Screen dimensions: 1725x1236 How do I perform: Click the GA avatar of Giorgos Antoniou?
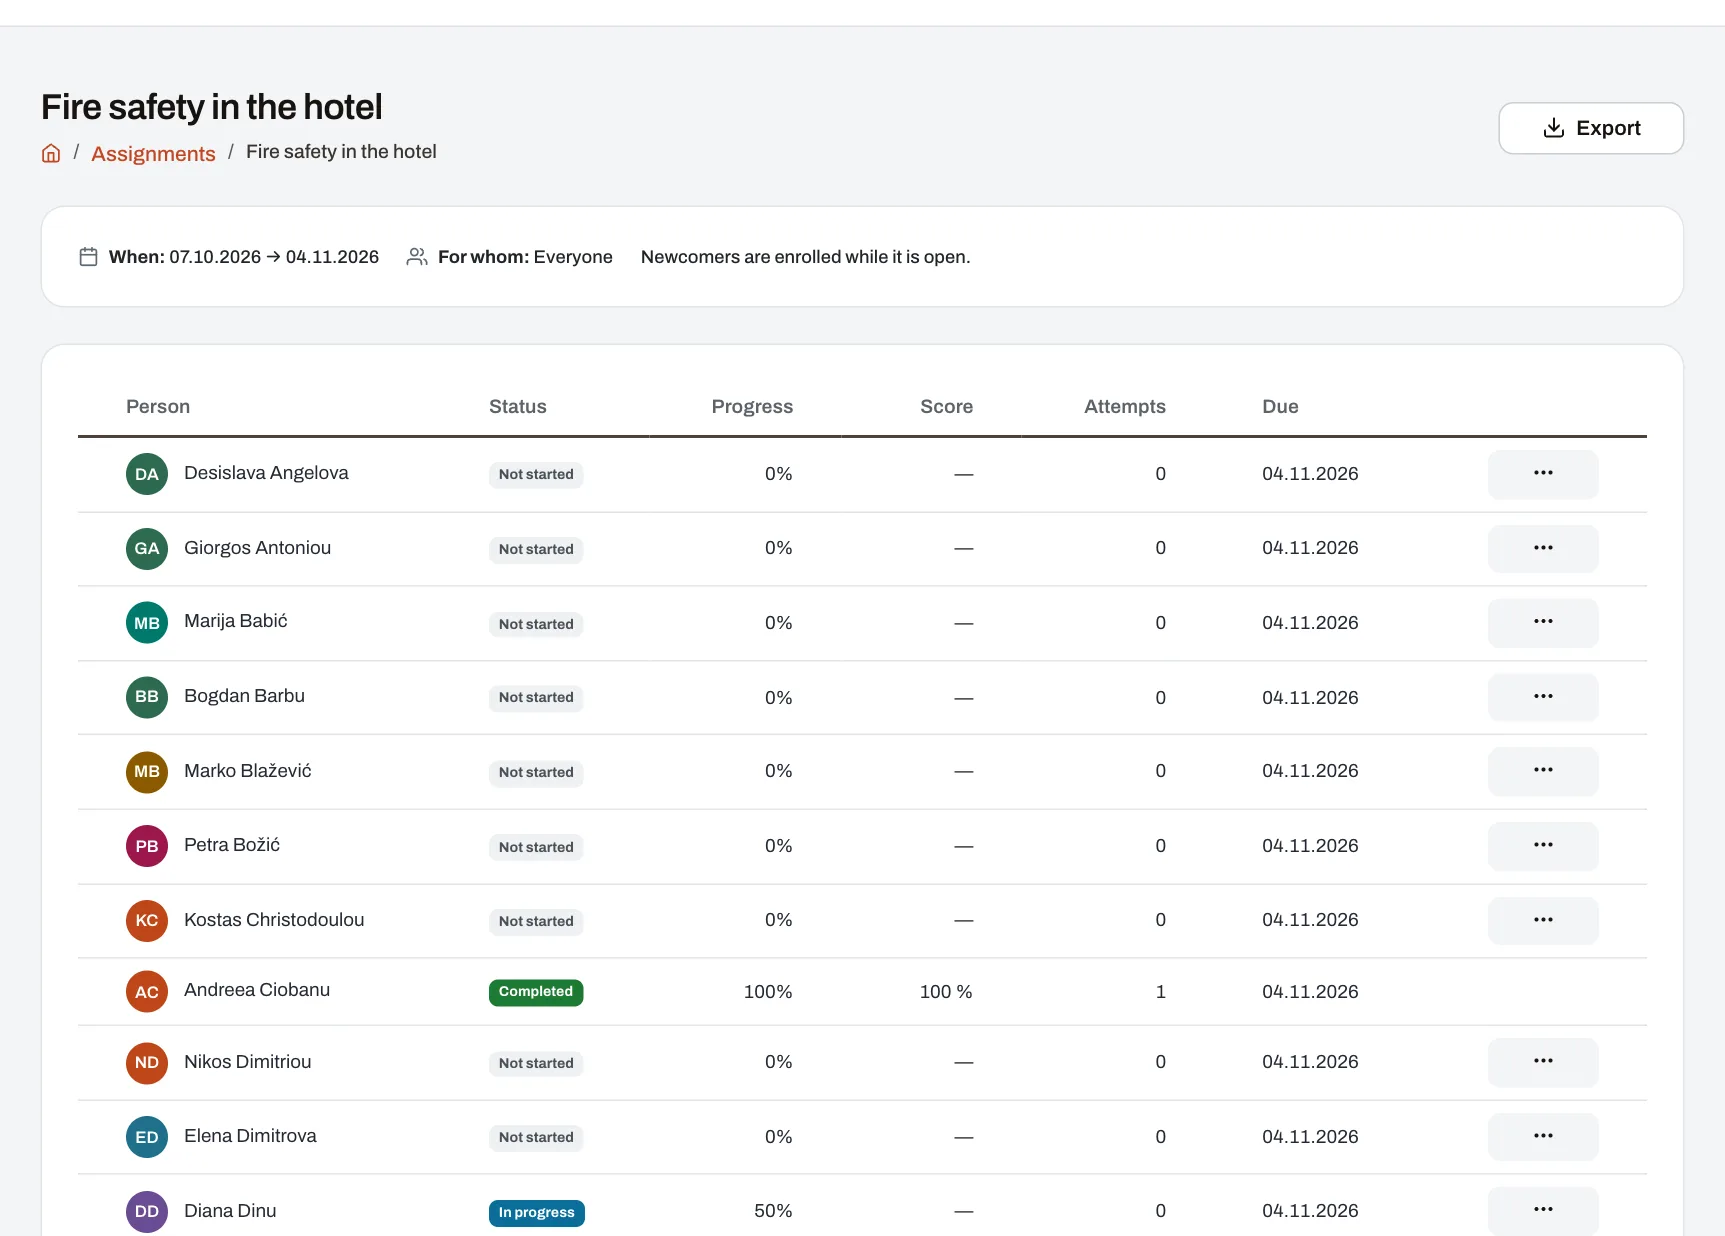click(147, 548)
